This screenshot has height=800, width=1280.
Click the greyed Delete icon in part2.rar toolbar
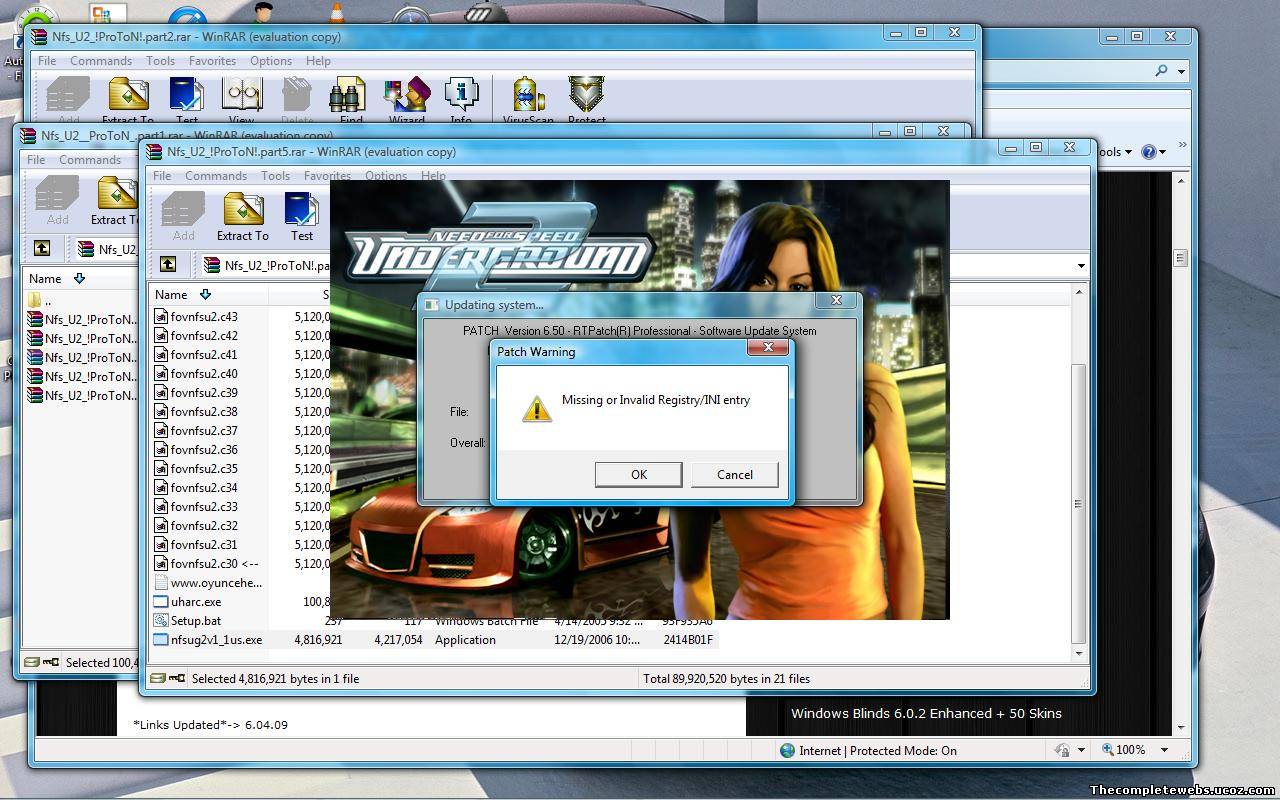pyautogui.click(x=297, y=100)
